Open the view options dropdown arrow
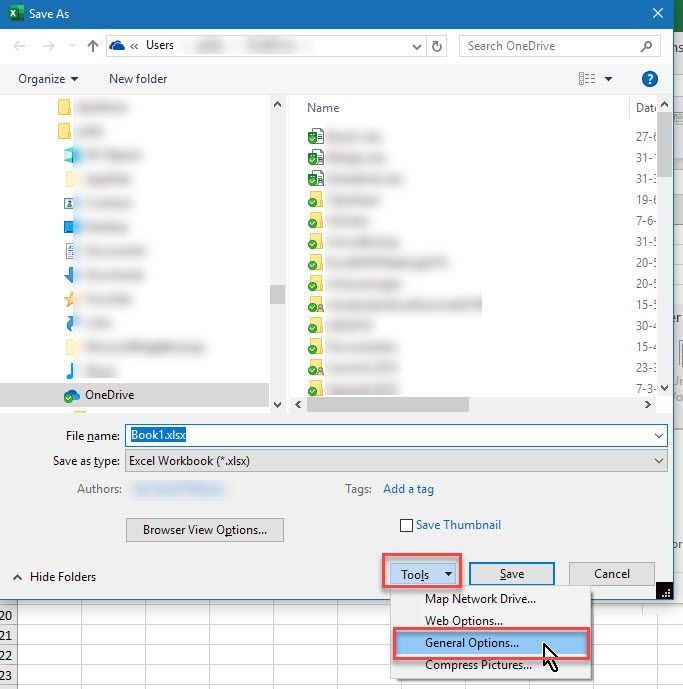Image resolution: width=683 pixels, height=689 pixels. click(609, 79)
